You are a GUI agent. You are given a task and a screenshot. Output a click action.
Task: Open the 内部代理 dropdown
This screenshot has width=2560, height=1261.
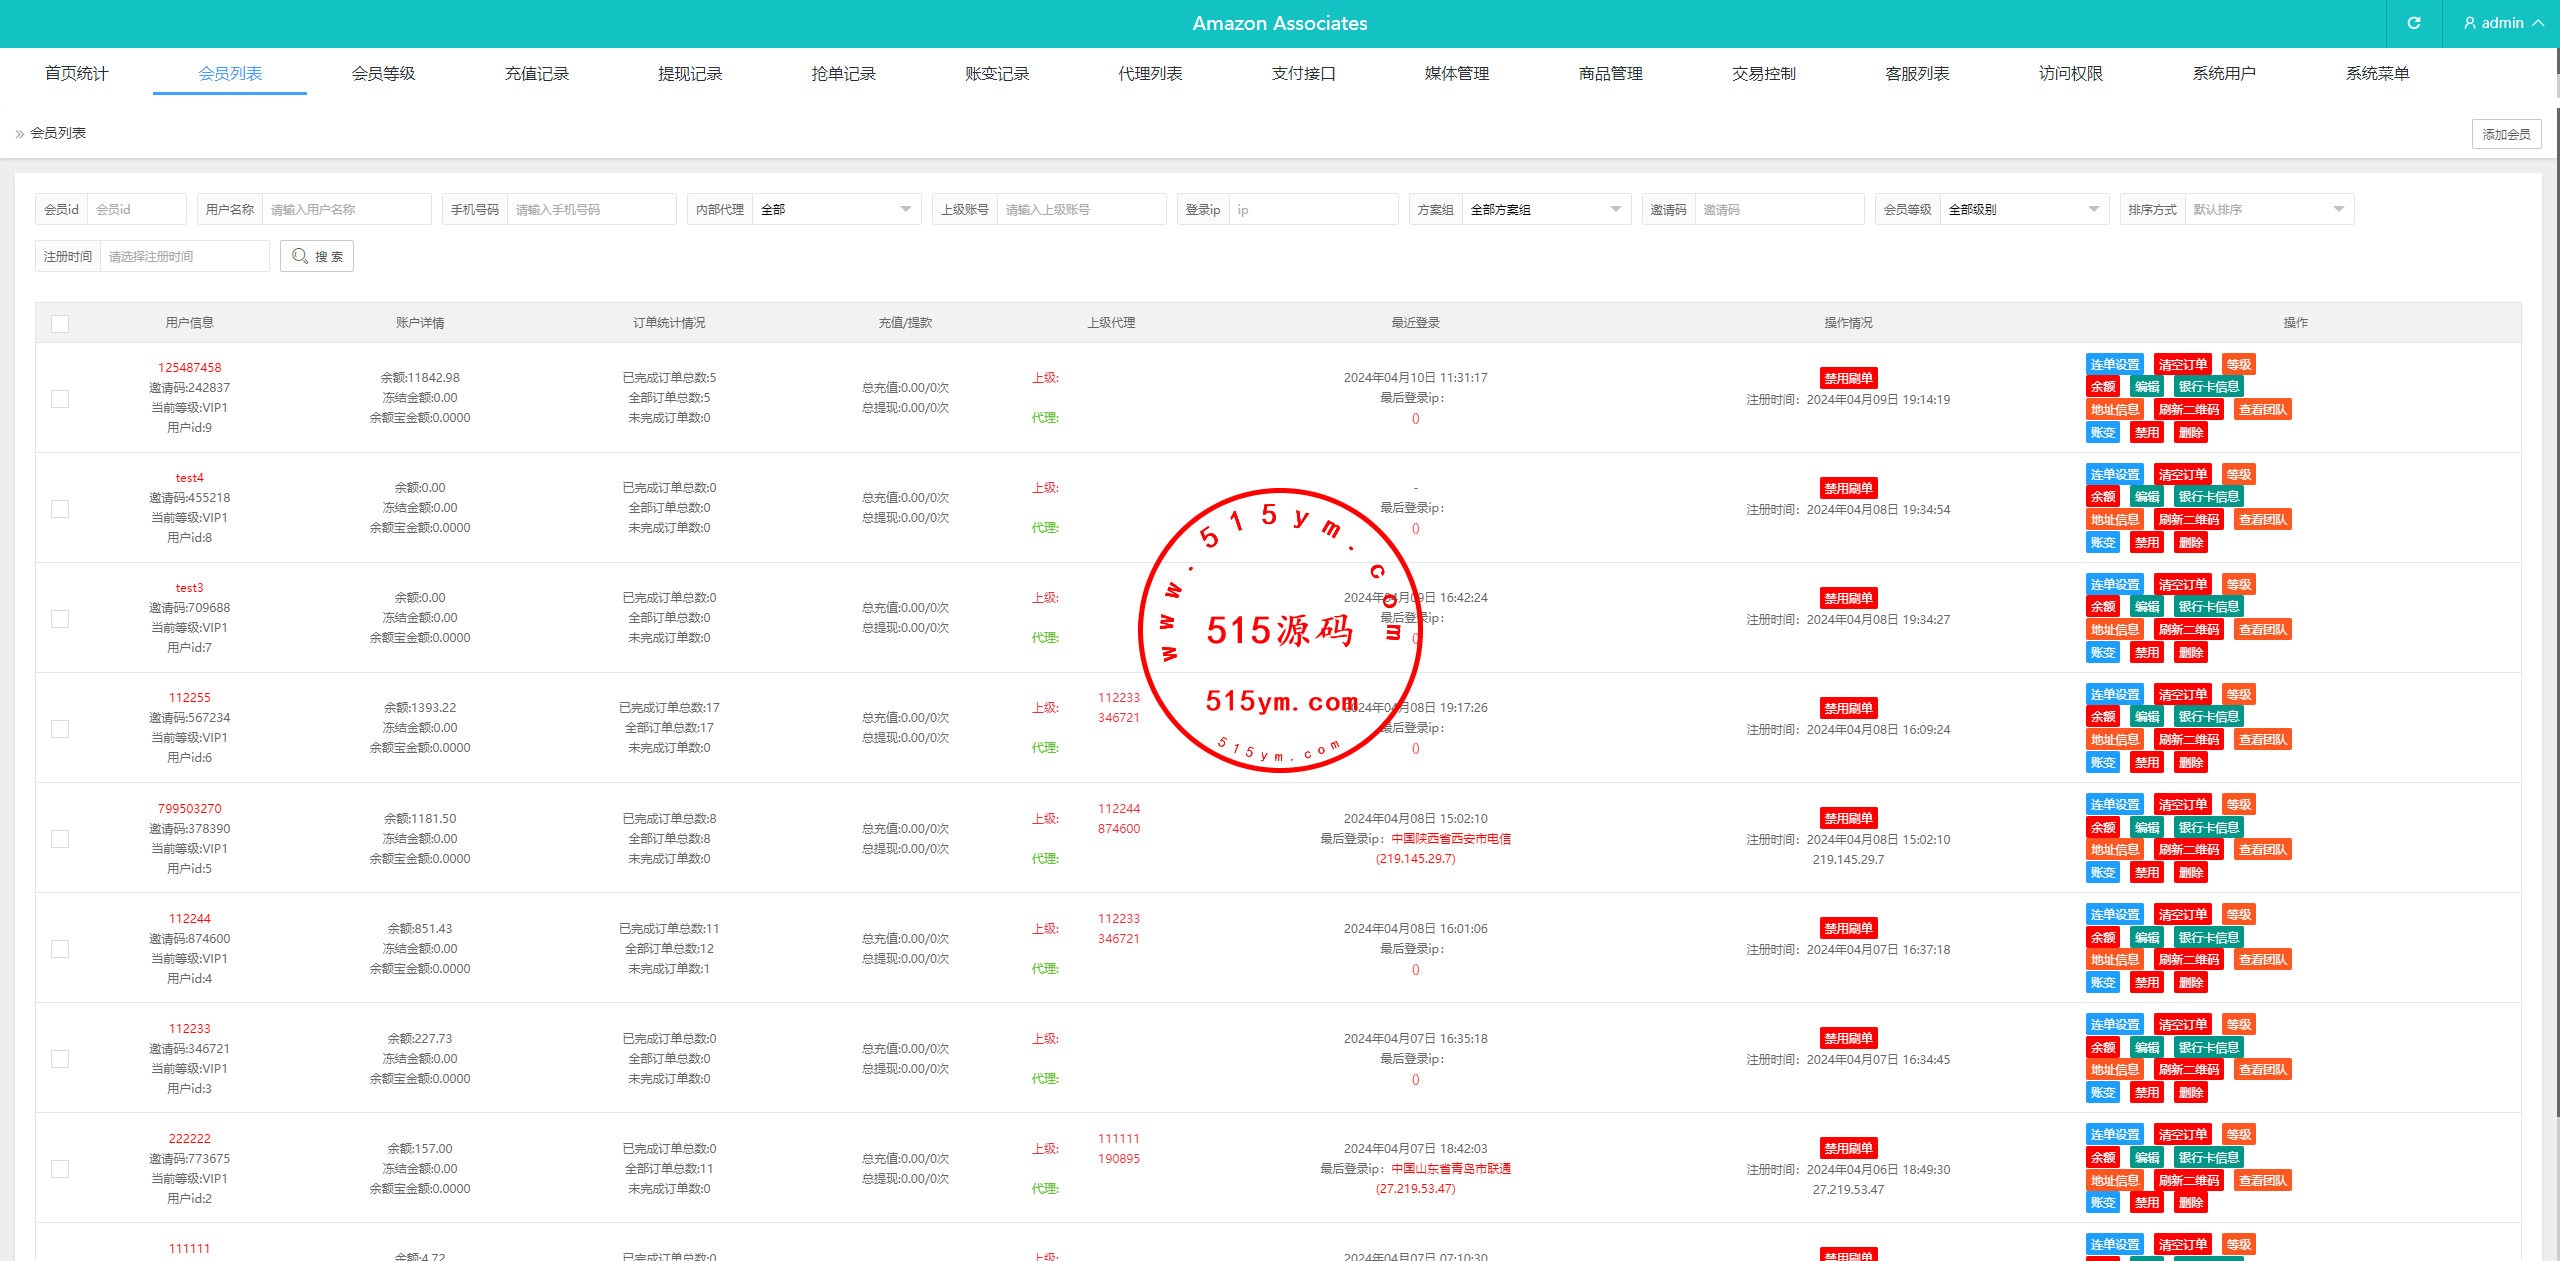(x=835, y=209)
